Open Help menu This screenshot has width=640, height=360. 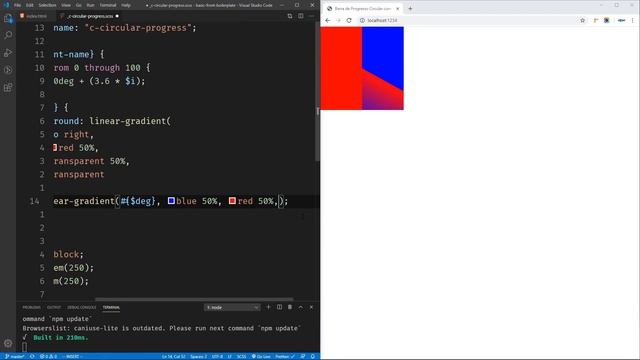(x=126, y=5)
